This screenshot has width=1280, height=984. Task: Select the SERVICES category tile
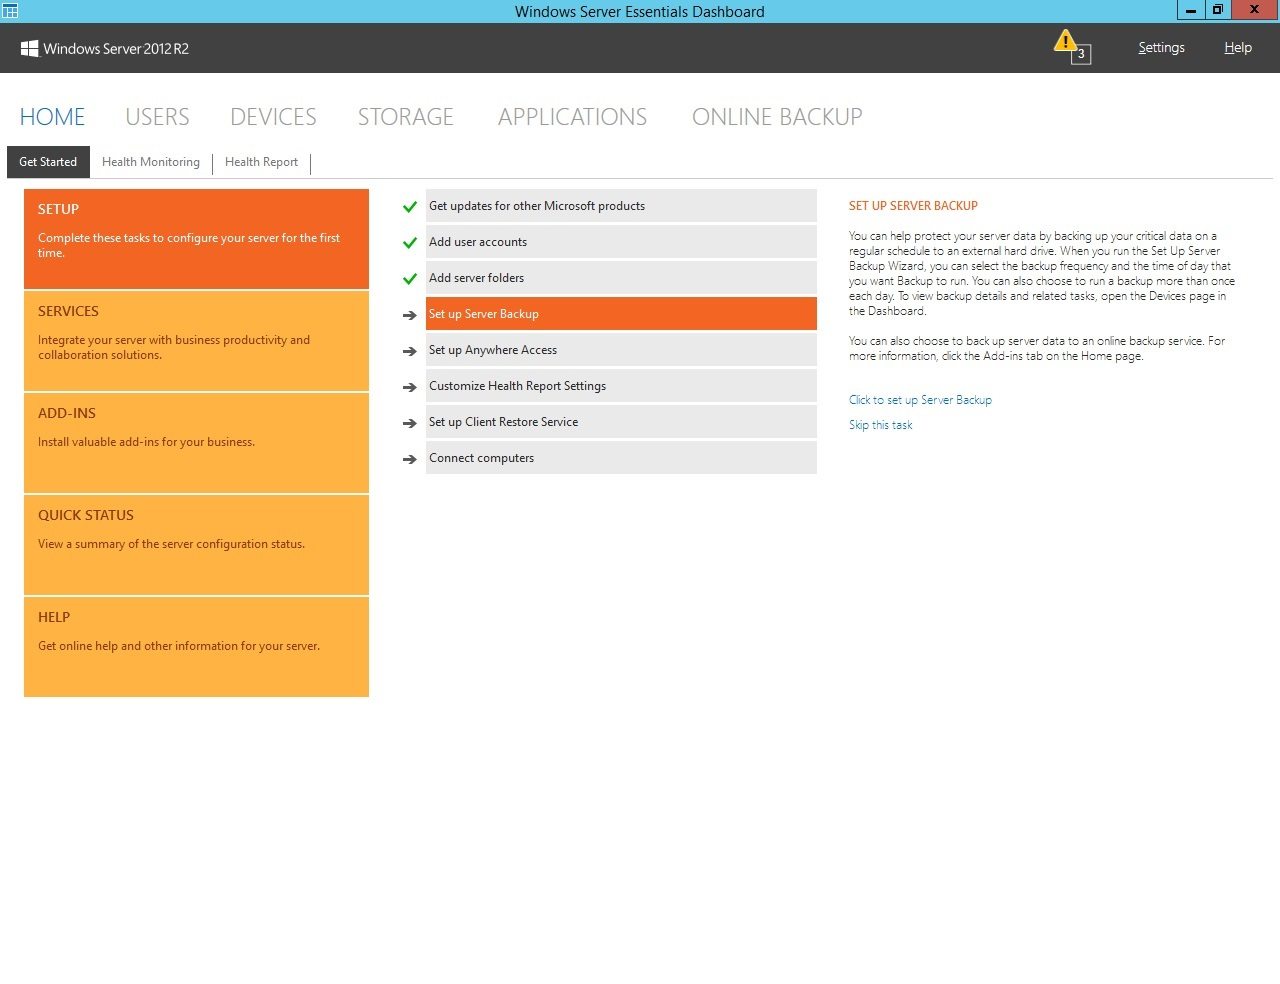click(x=196, y=341)
